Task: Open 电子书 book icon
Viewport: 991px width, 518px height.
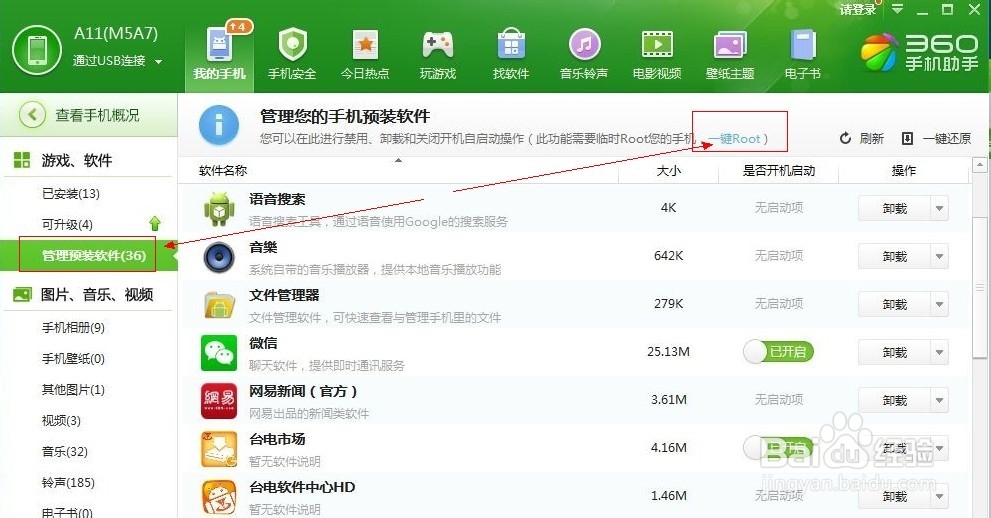Action: [x=803, y=45]
